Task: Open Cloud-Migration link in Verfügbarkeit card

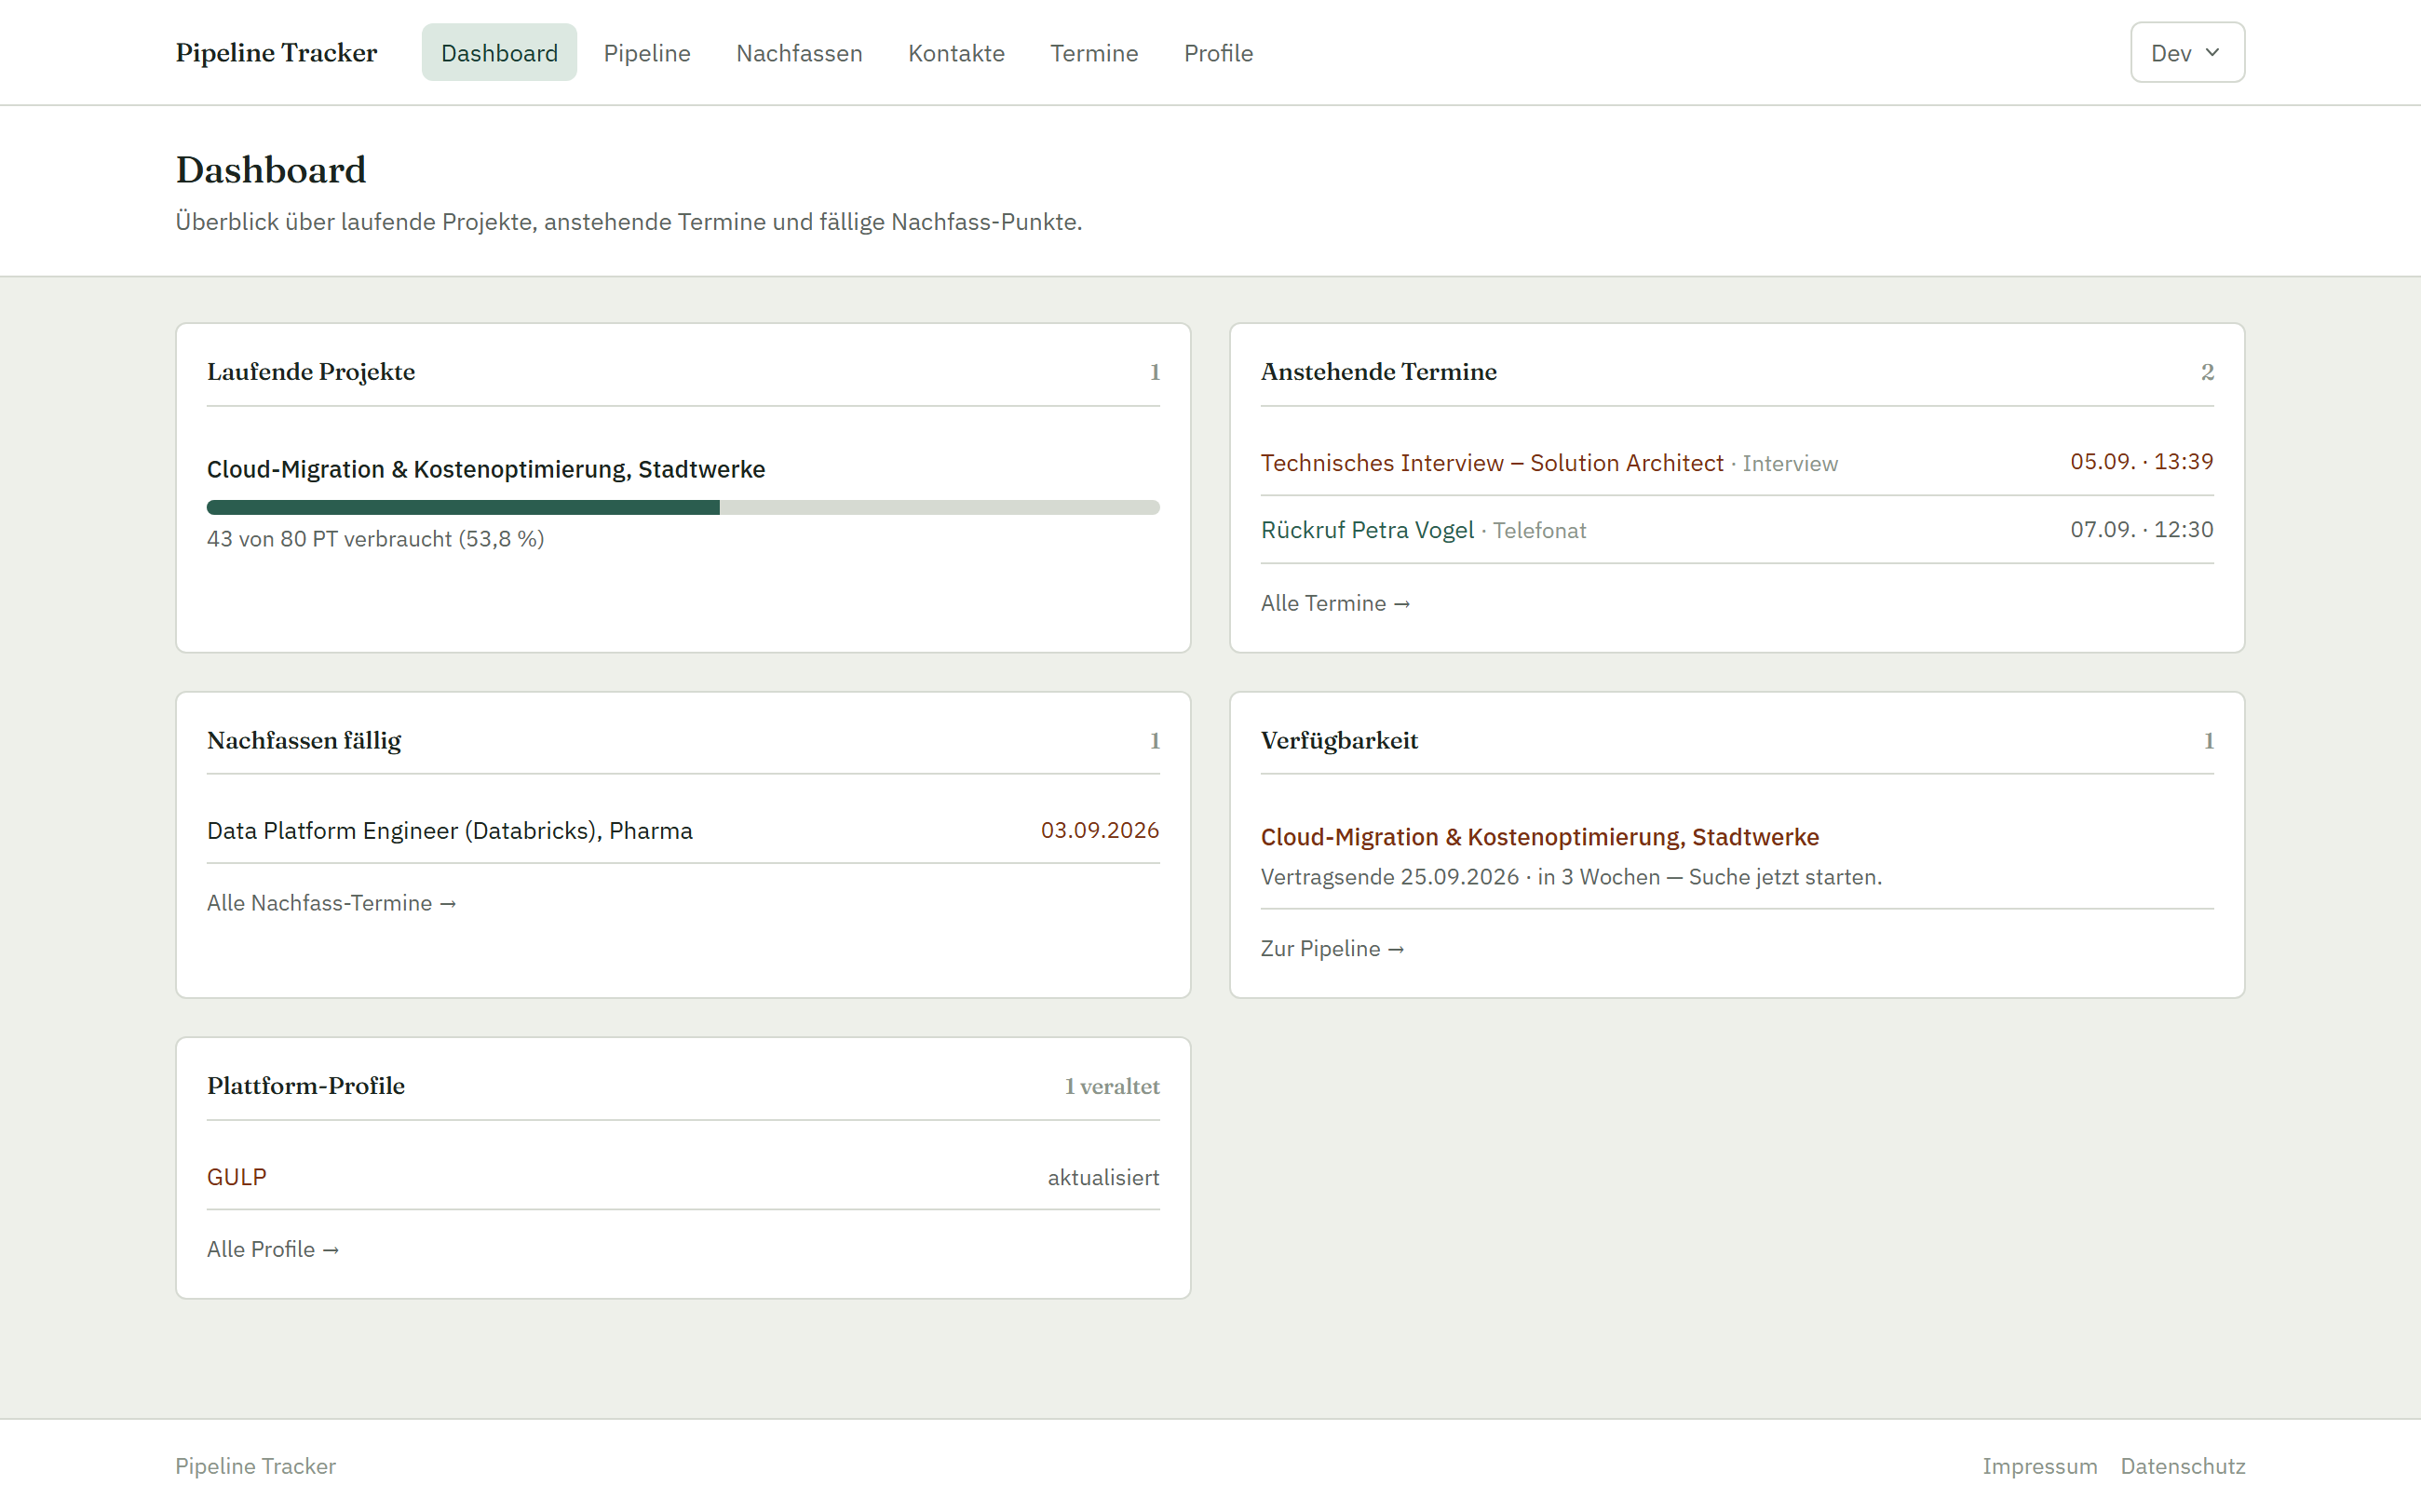Action: [1539, 837]
